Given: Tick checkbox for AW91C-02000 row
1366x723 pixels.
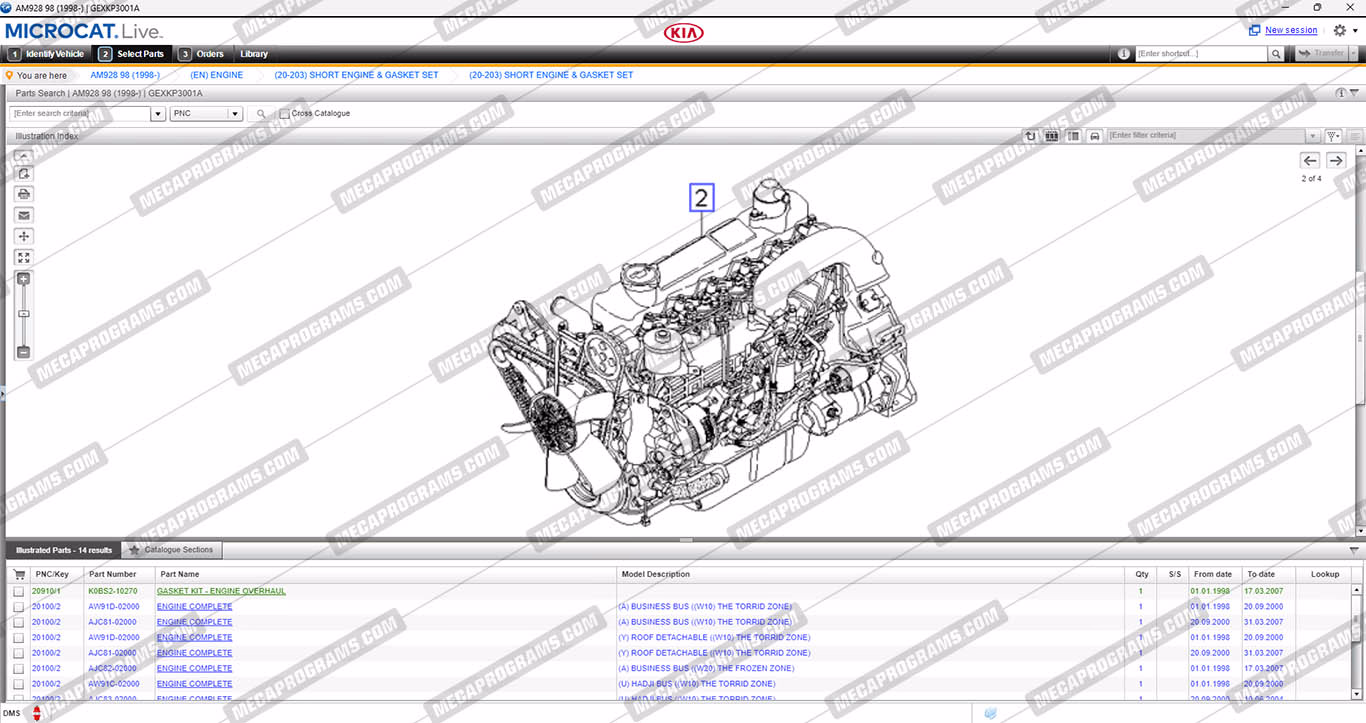Looking at the screenshot, I should [x=19, y=684].
